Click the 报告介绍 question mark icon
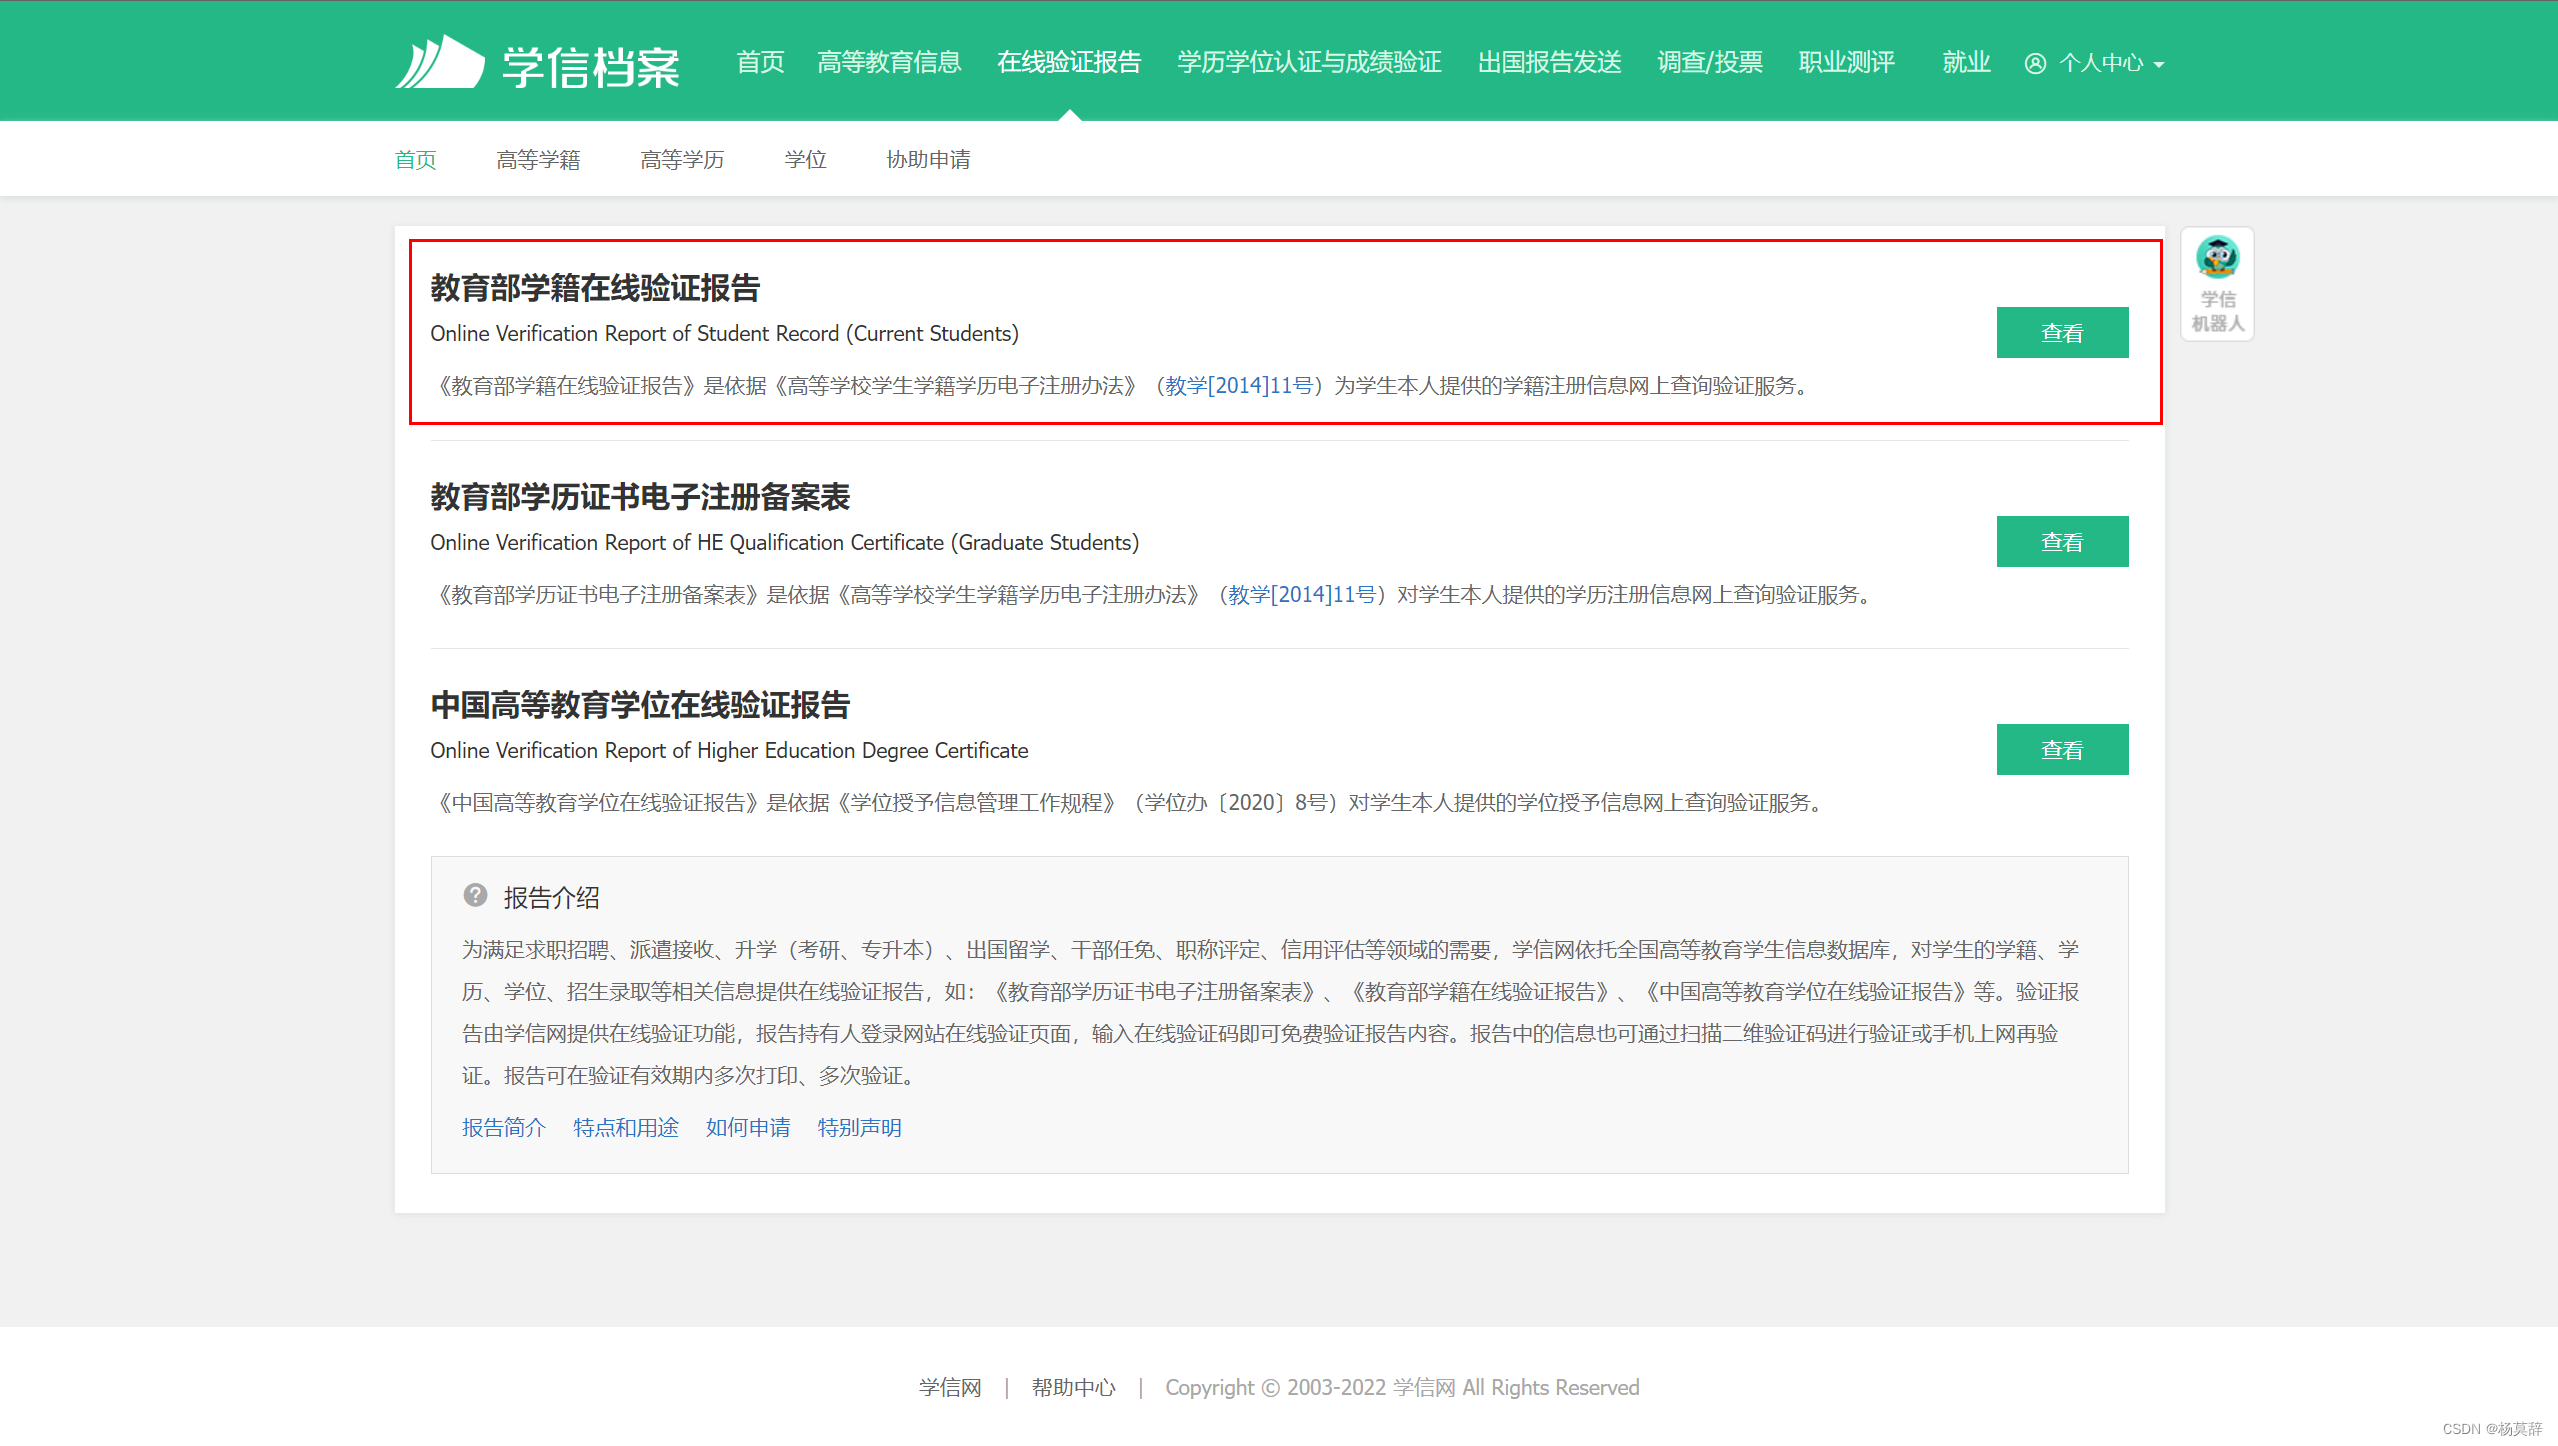 [475, 895]
